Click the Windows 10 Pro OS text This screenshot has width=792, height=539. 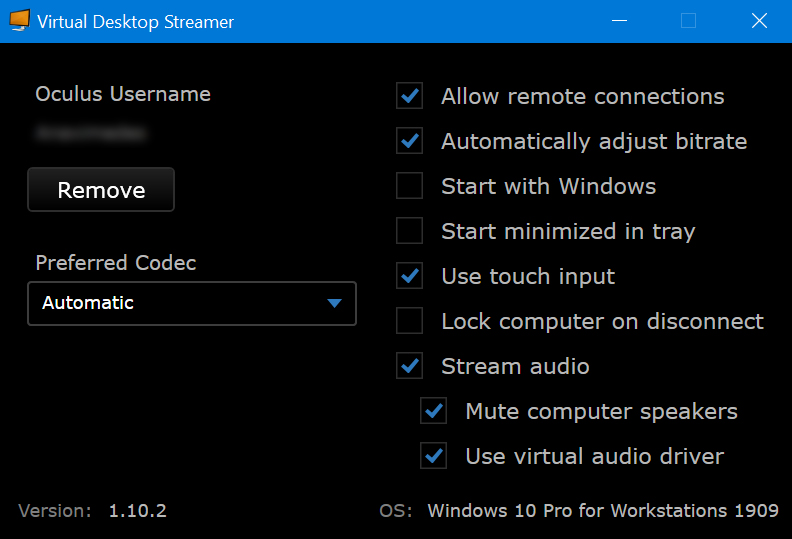tap(602, 511)
